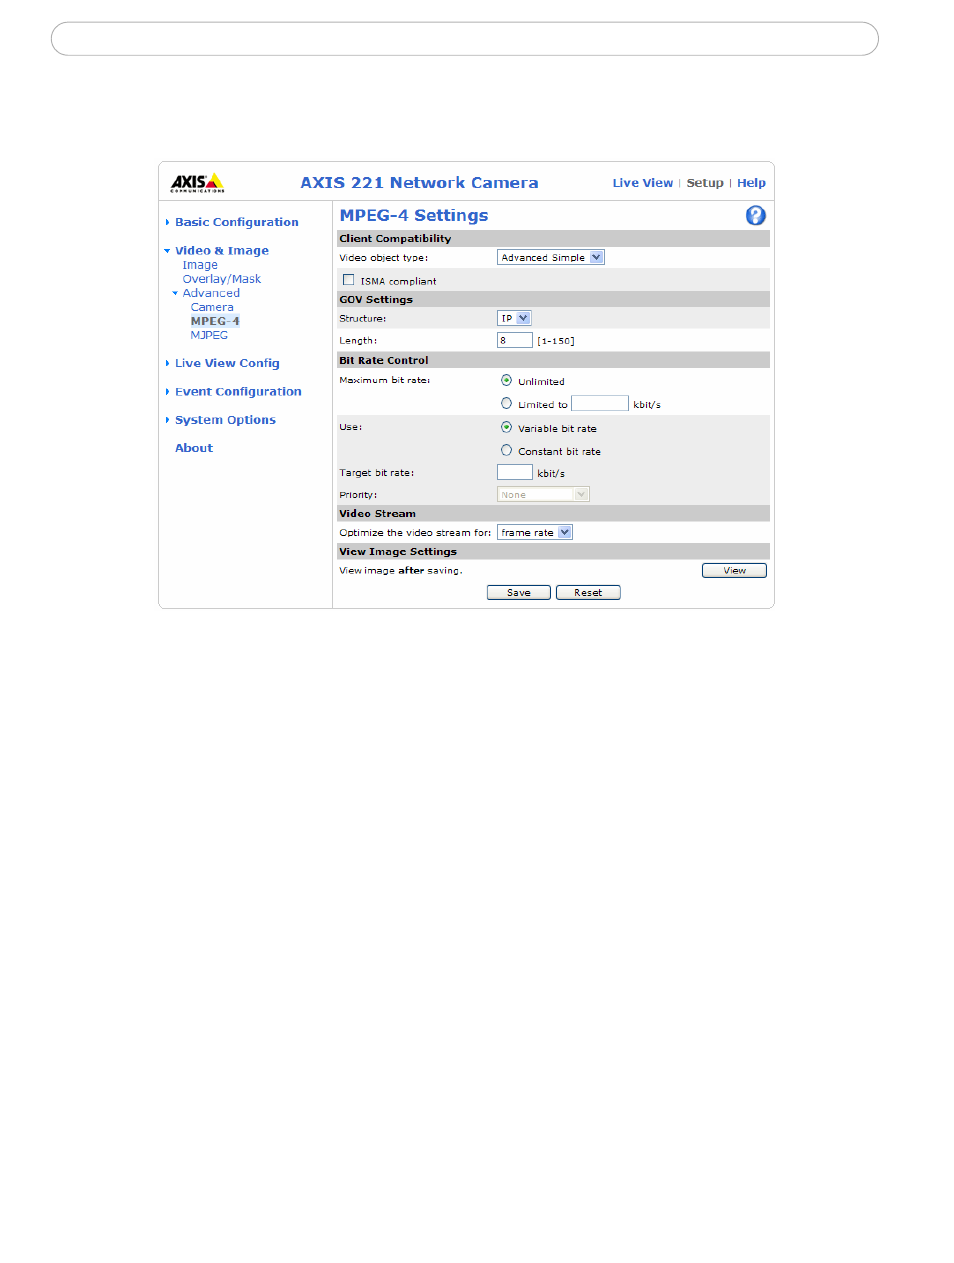Open the Camera settings page
This screenshot has width=954, height=1263.
coord(212,307)
